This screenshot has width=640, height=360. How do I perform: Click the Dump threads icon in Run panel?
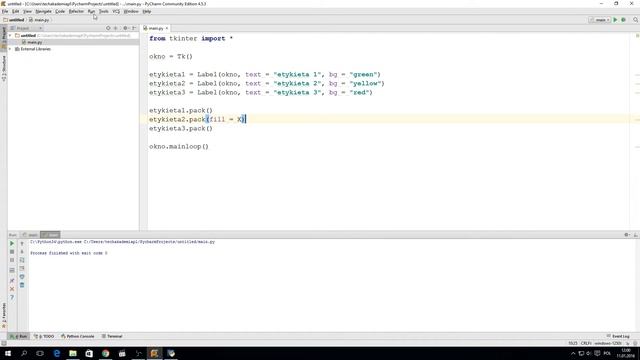pos(12,270)
